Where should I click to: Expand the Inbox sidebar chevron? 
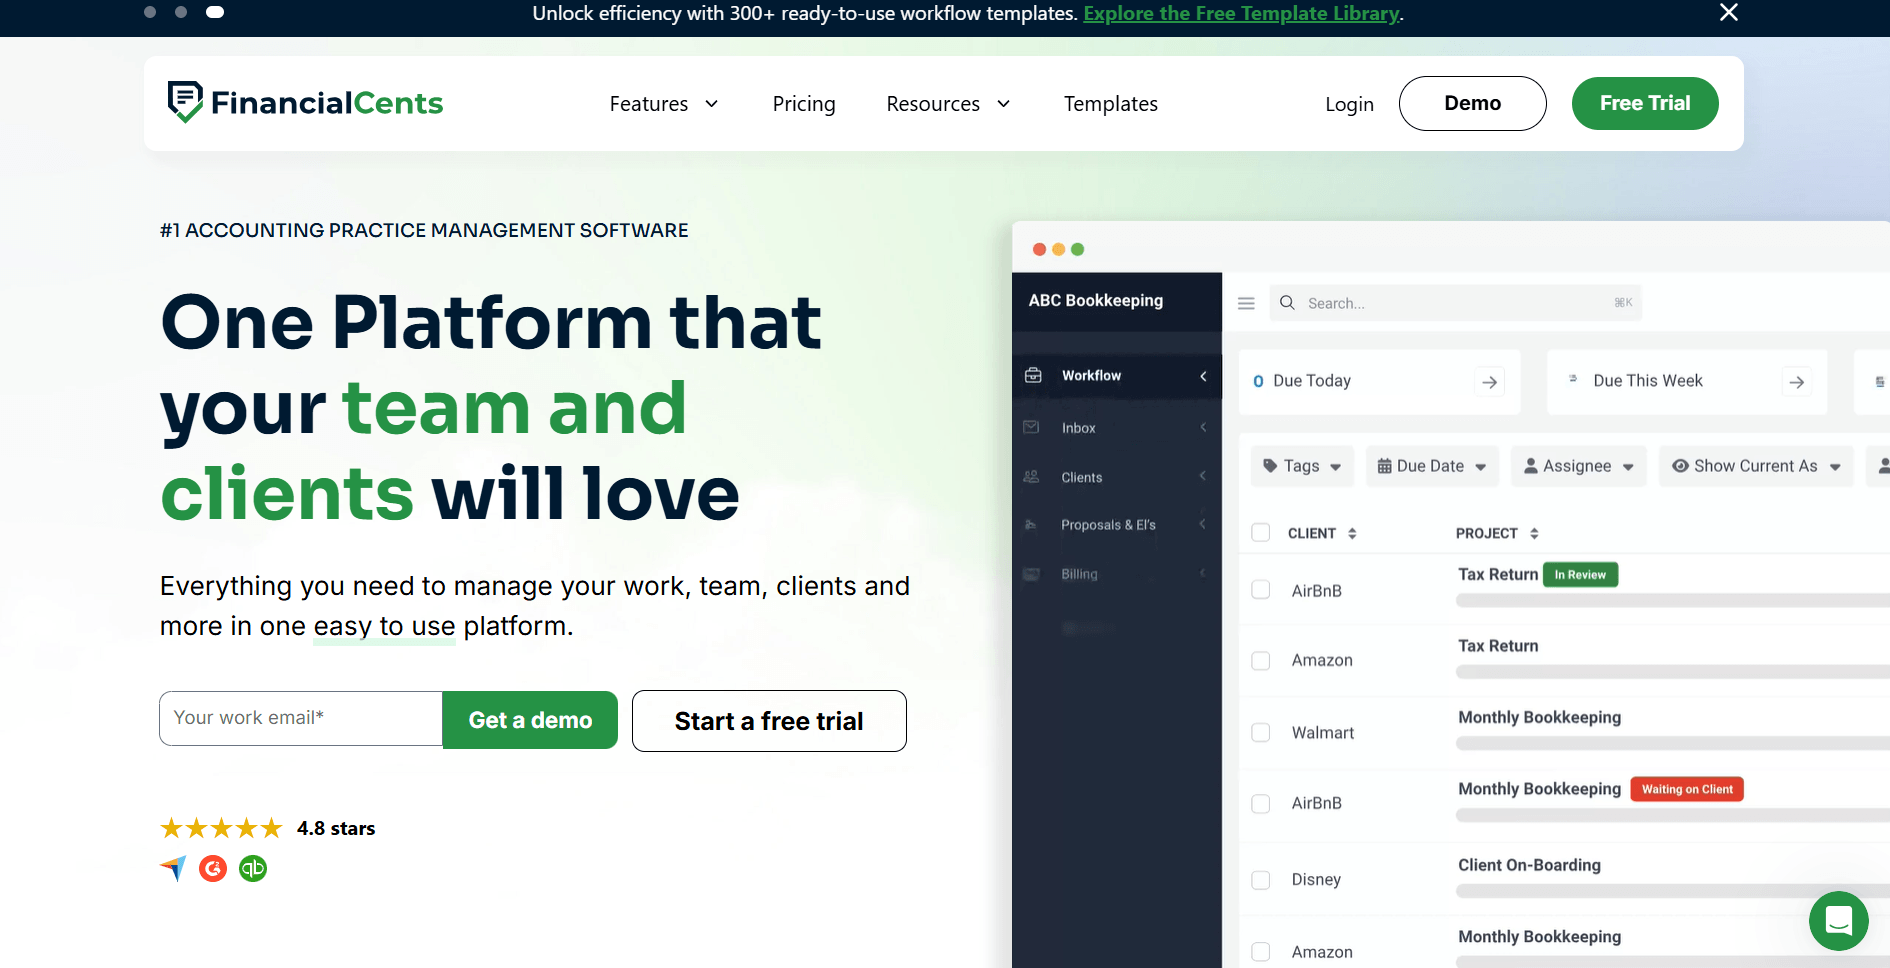[x=1203, y=427]
